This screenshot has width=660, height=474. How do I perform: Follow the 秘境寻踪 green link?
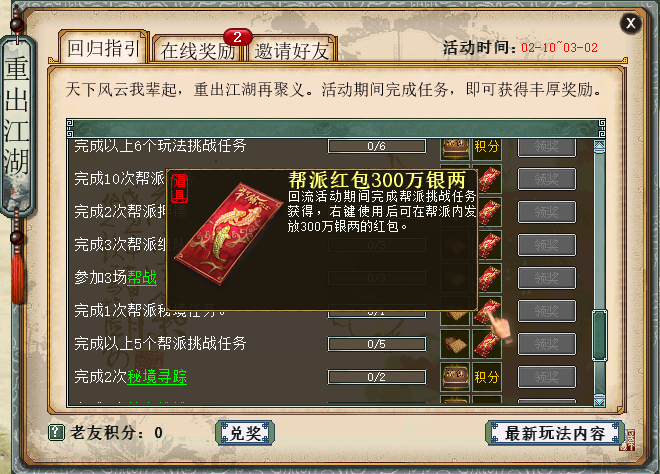coord(157,376)
